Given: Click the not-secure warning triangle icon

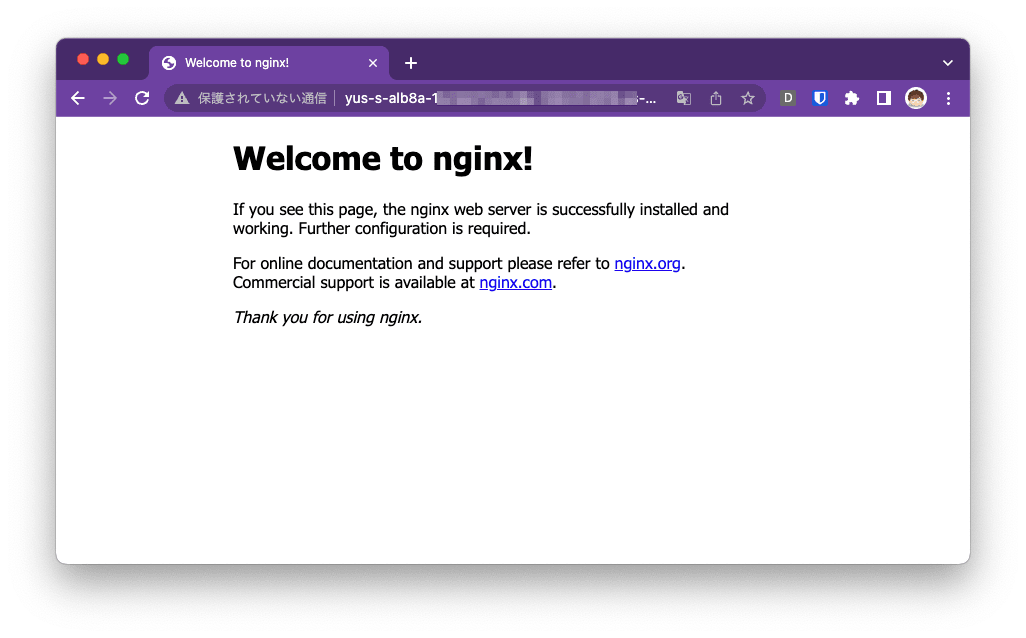Looking at the screenshot, I should coord(182,98).
